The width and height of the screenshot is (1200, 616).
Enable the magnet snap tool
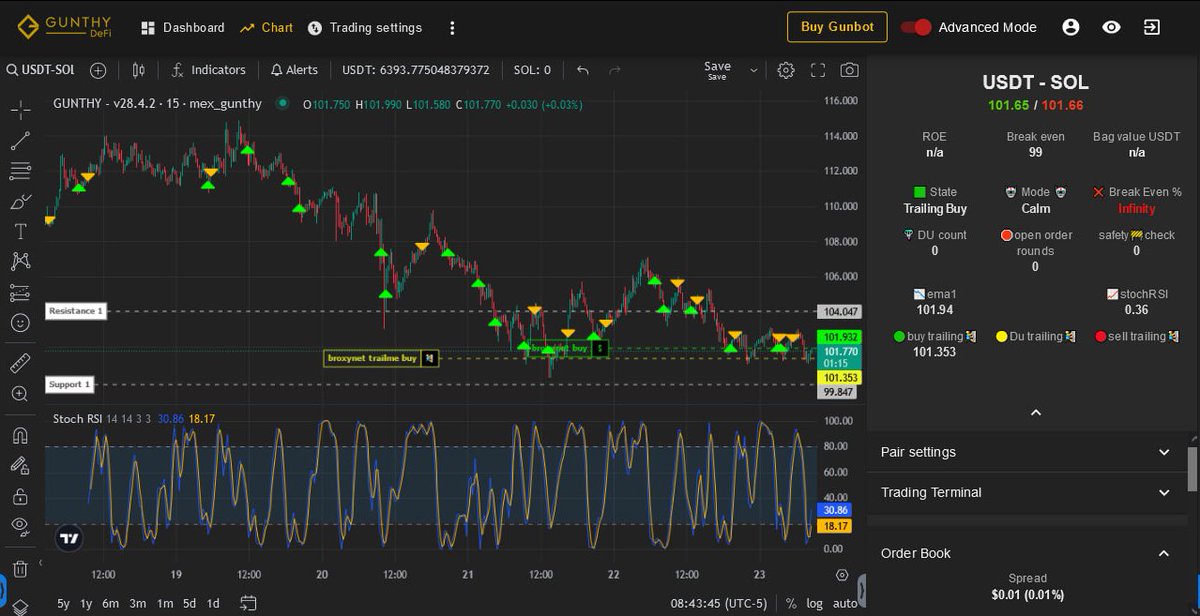tap(20, 435)
